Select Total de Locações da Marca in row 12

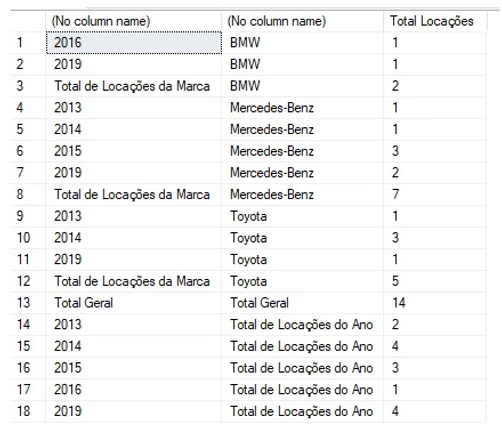134,281
